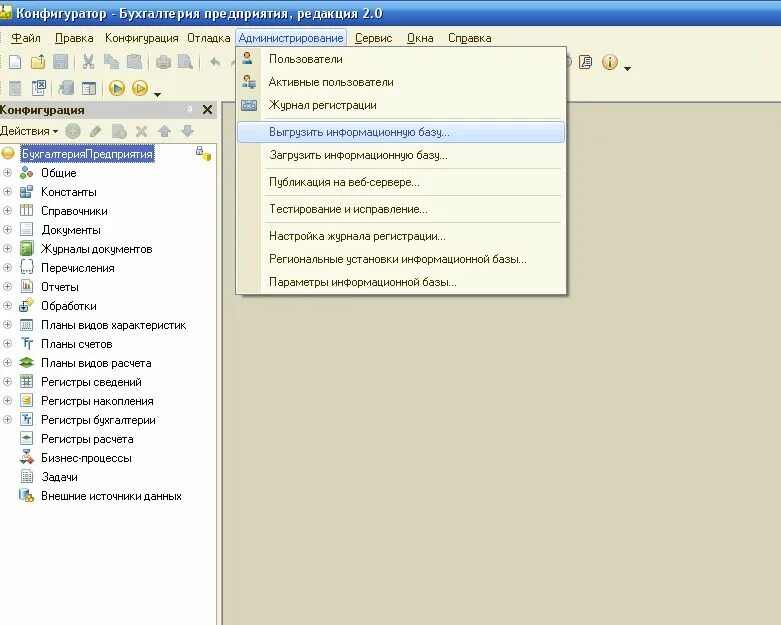The image size is (781, 625).
Task: Select Активные пользователи entry
Action: (x=401, y=82)
